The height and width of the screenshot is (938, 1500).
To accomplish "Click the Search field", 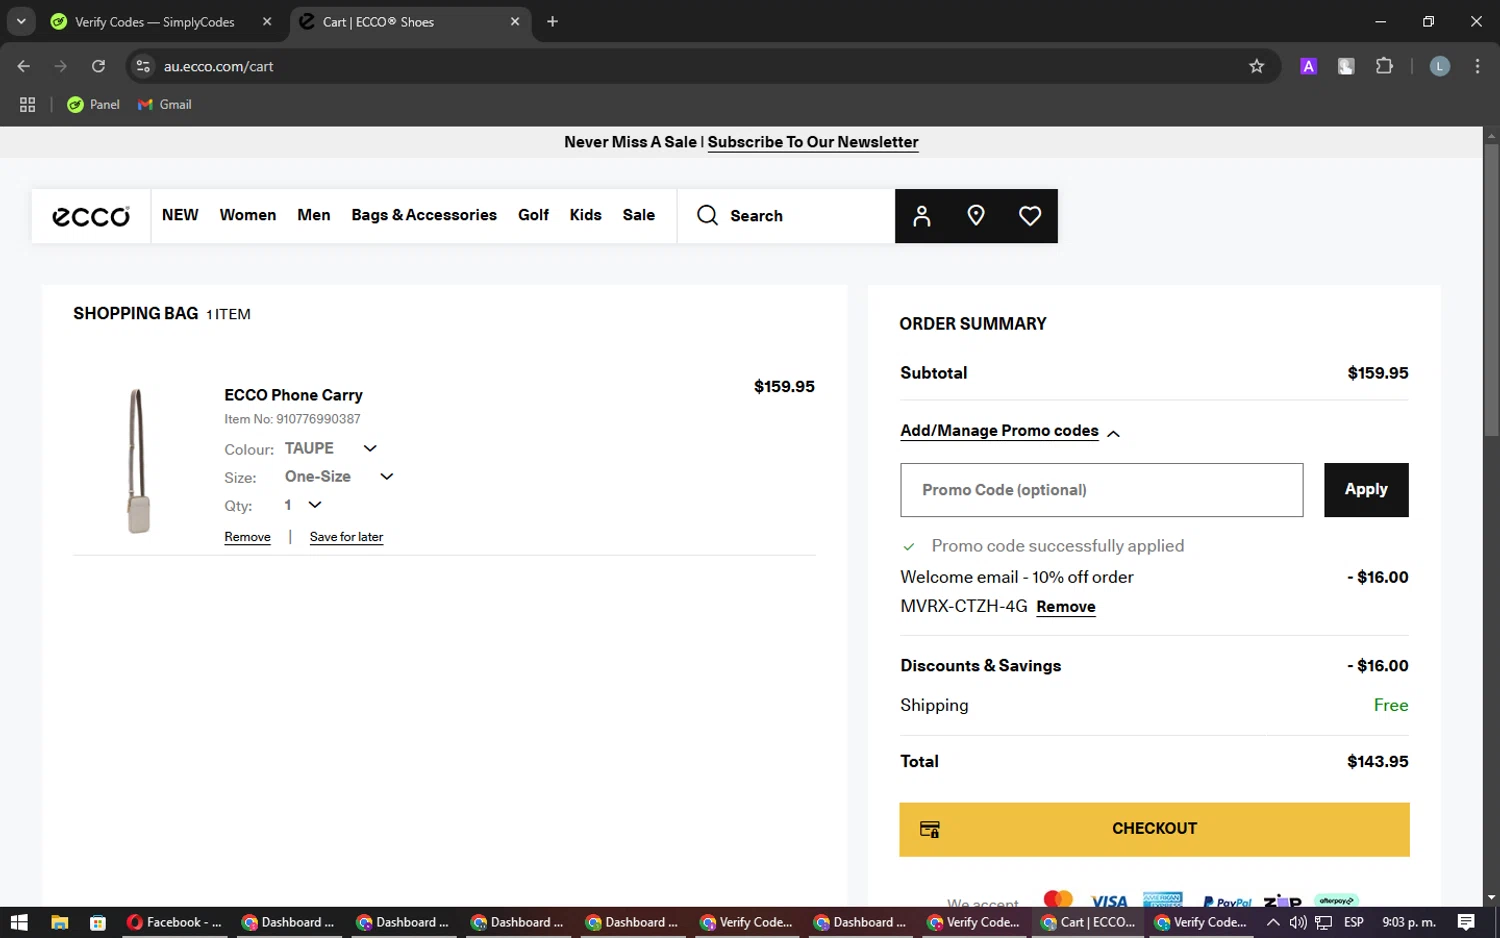I will [786, 216].
